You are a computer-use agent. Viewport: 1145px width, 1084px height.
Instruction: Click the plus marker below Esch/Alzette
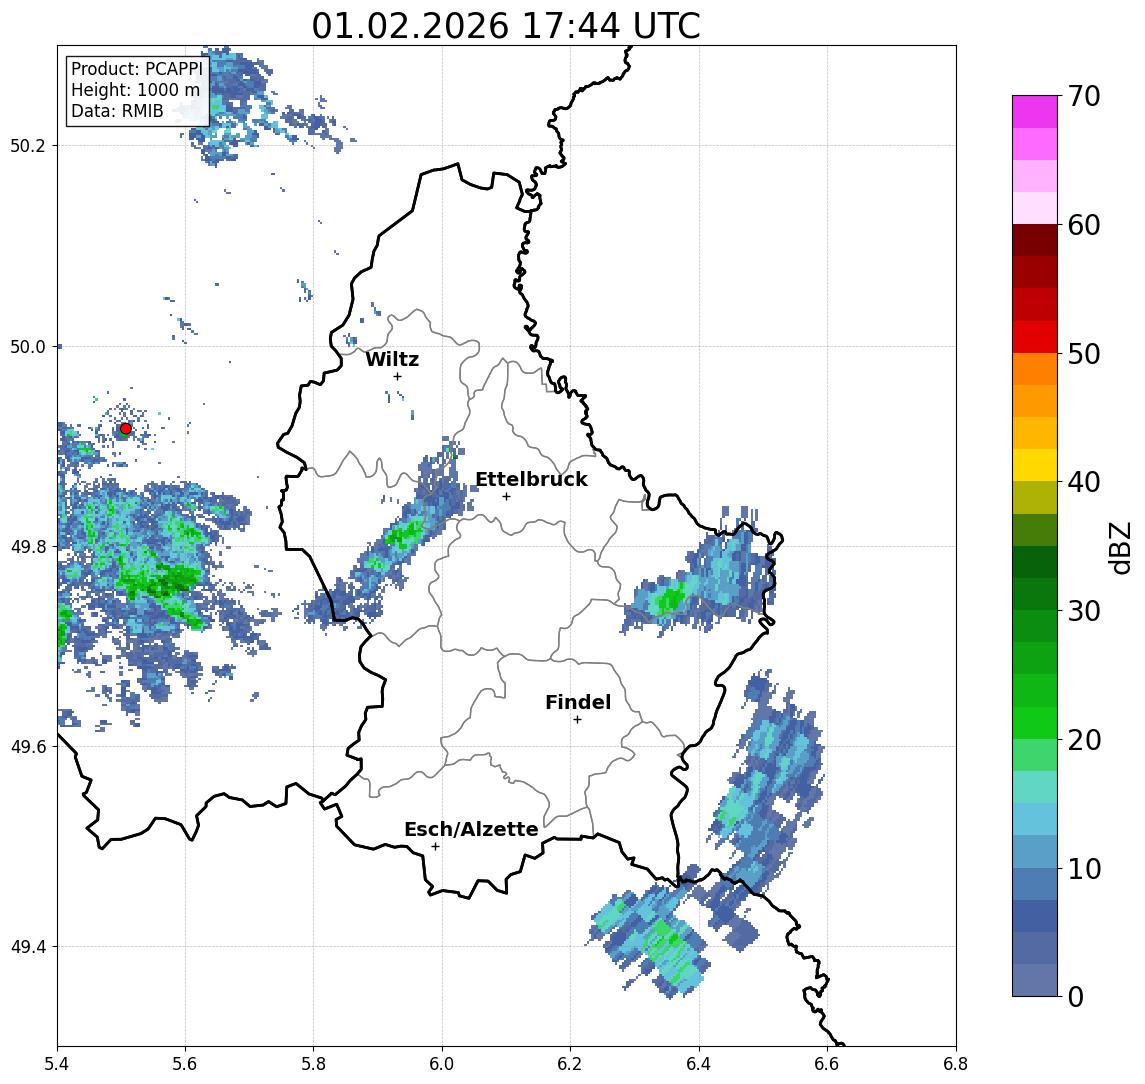(435, 847)
